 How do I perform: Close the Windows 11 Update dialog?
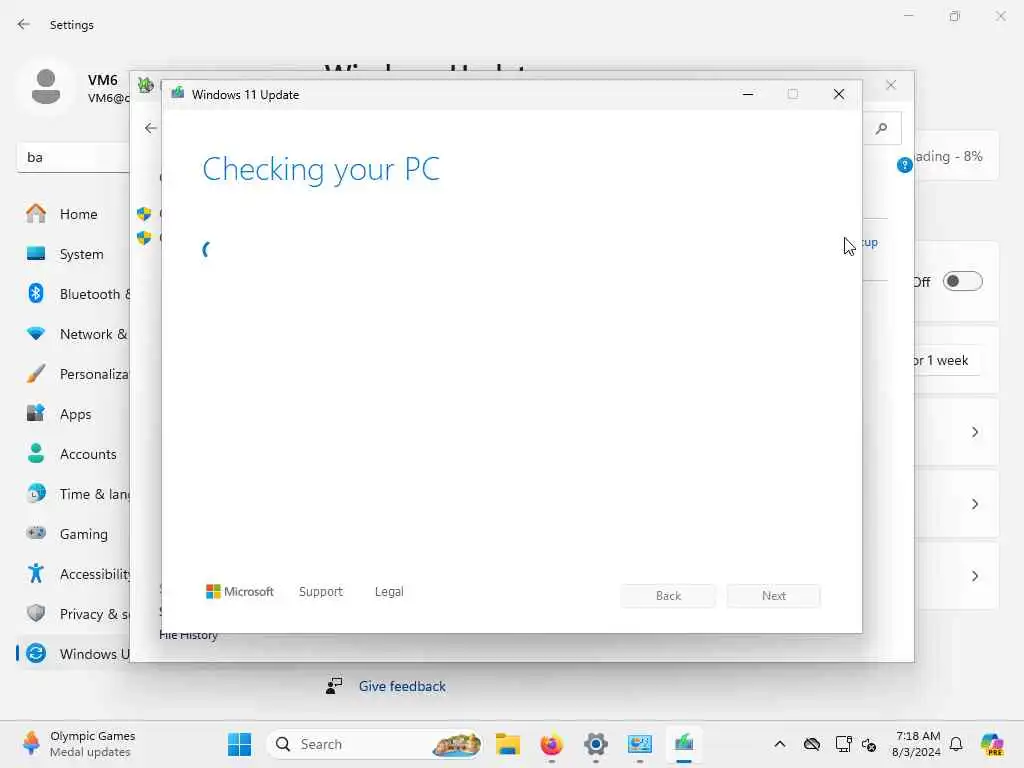pos(839,94)
